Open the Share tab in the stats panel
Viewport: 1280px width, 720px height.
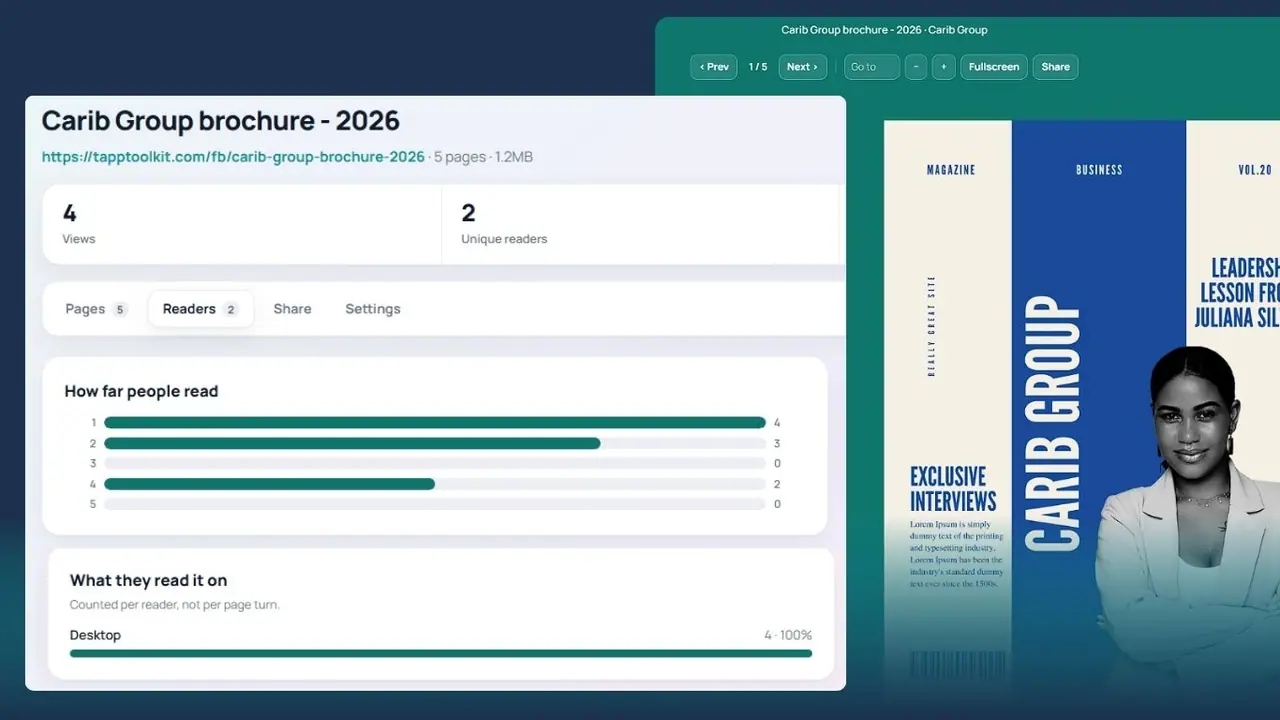pos(292,309)
